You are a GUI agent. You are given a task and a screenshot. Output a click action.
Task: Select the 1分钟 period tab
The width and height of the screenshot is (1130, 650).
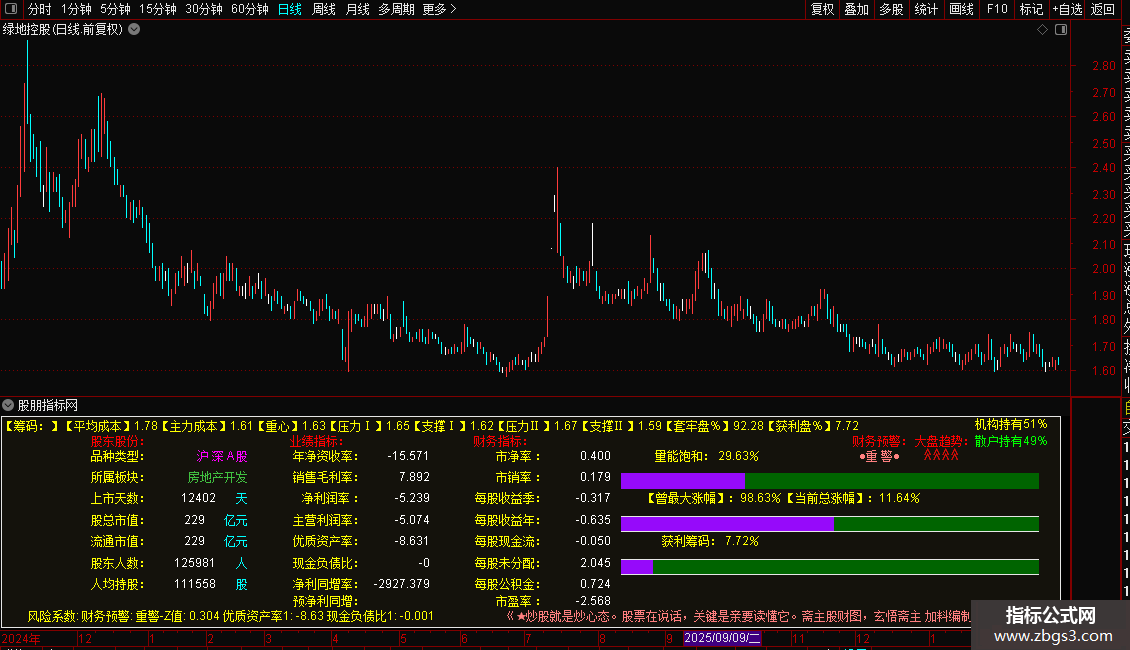tap(76, 9)
